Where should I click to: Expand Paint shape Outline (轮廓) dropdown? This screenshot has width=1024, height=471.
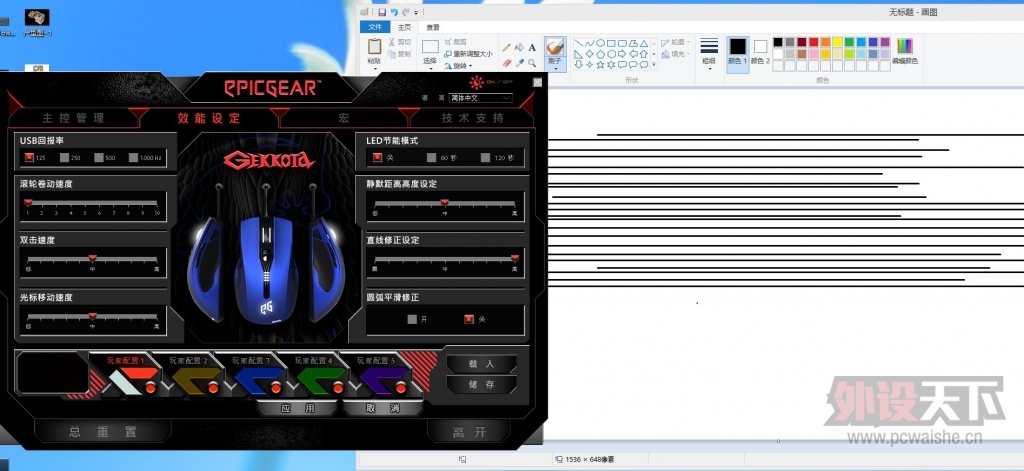tap(676, 42)
